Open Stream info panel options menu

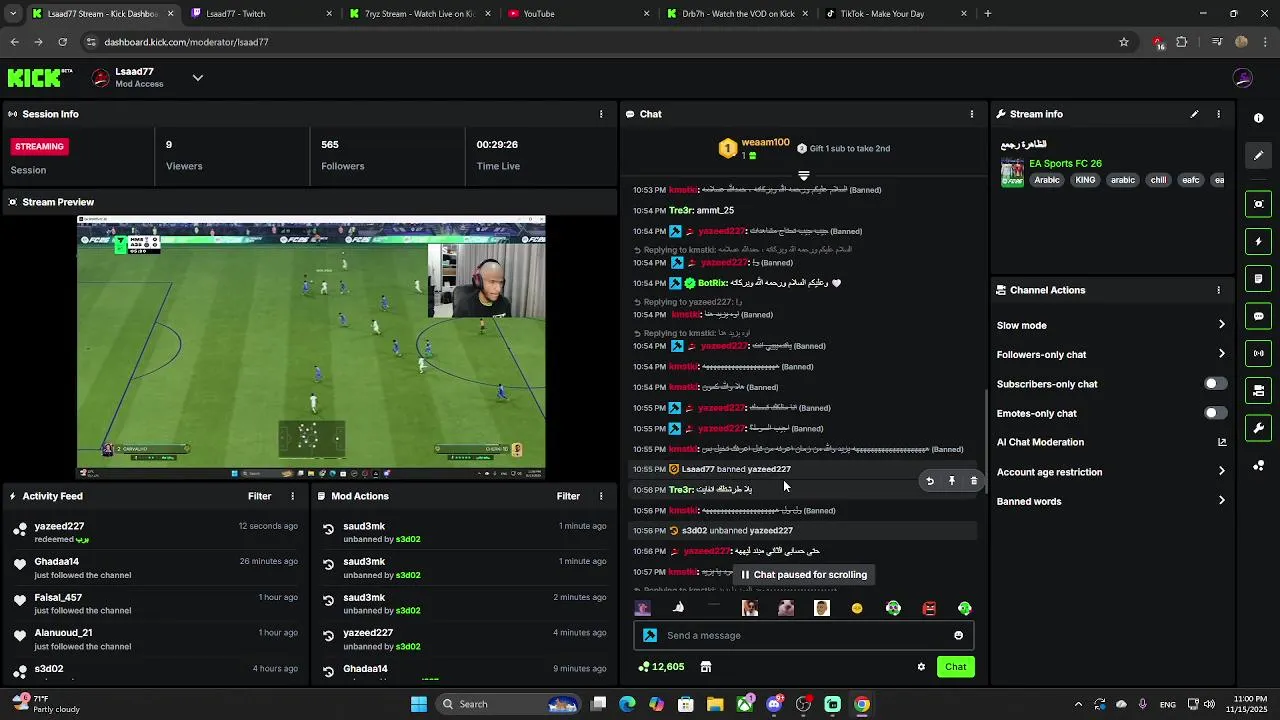(1218, 114)
